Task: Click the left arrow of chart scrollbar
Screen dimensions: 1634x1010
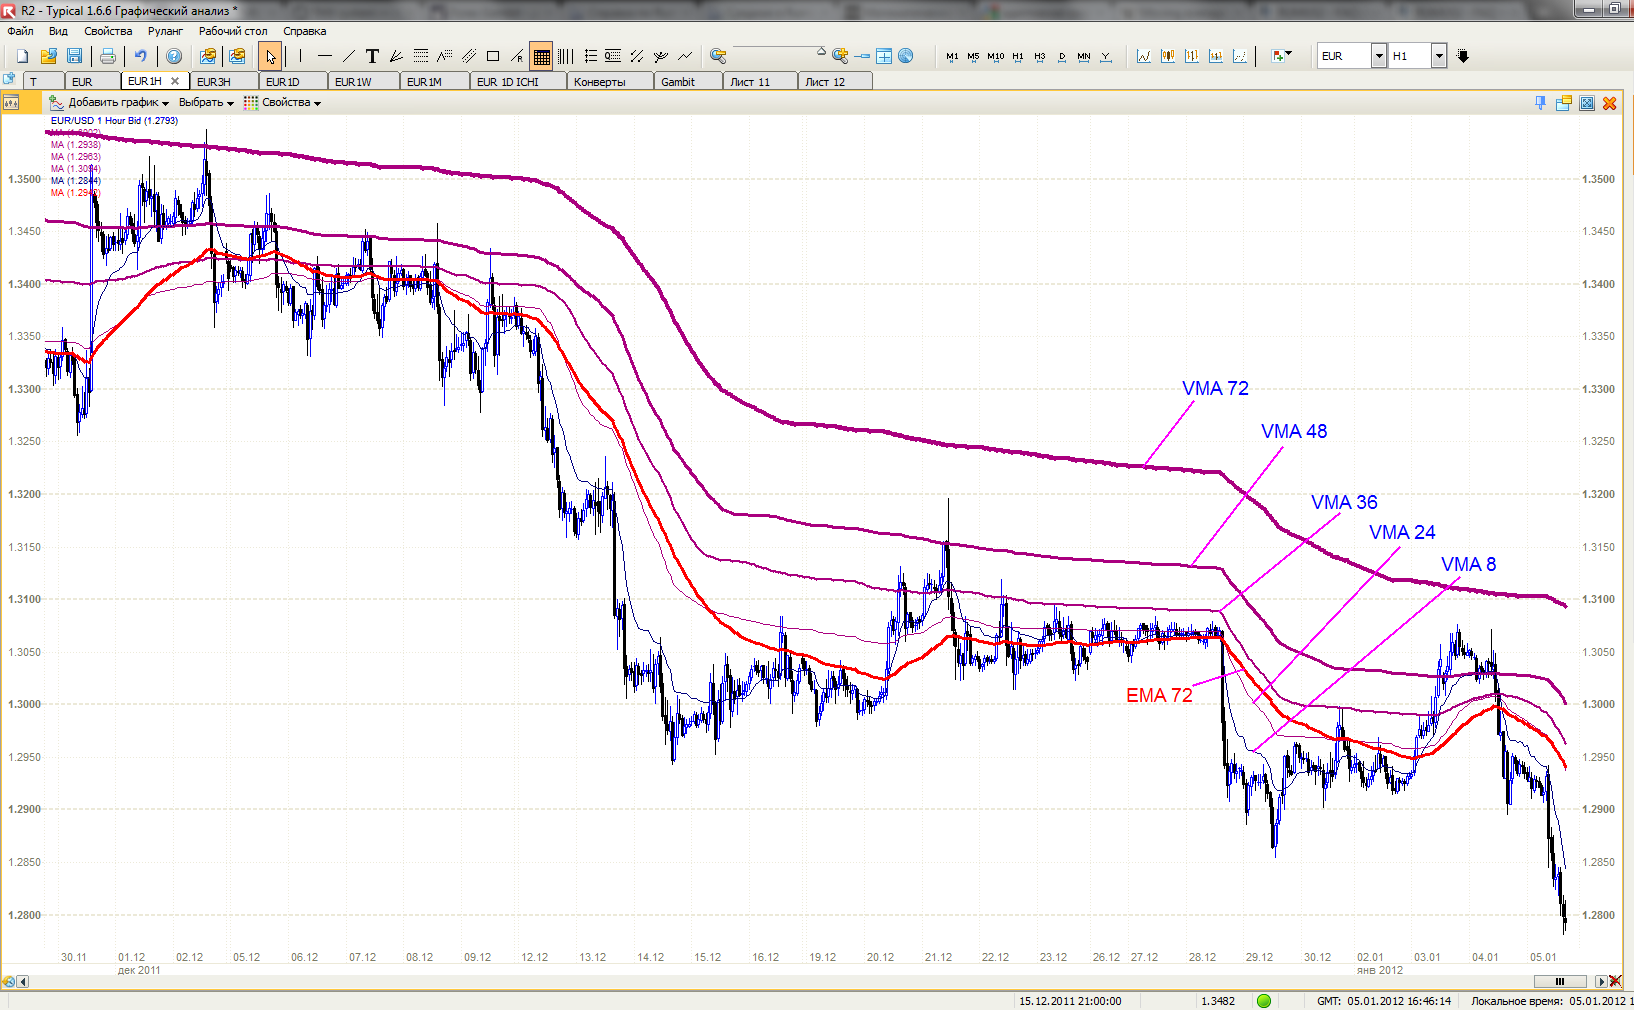Action: [x=22, y=982]
